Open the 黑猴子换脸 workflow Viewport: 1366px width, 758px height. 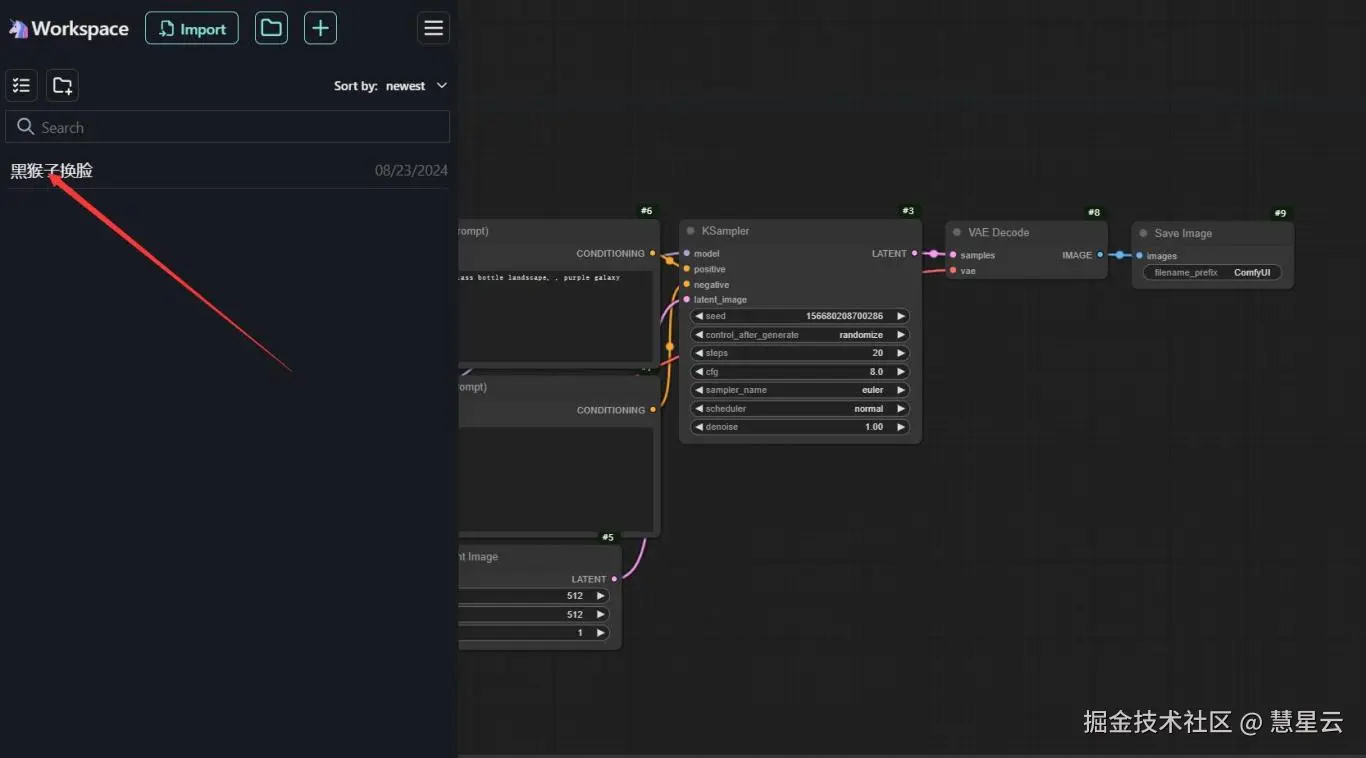[x=52, y=171]
